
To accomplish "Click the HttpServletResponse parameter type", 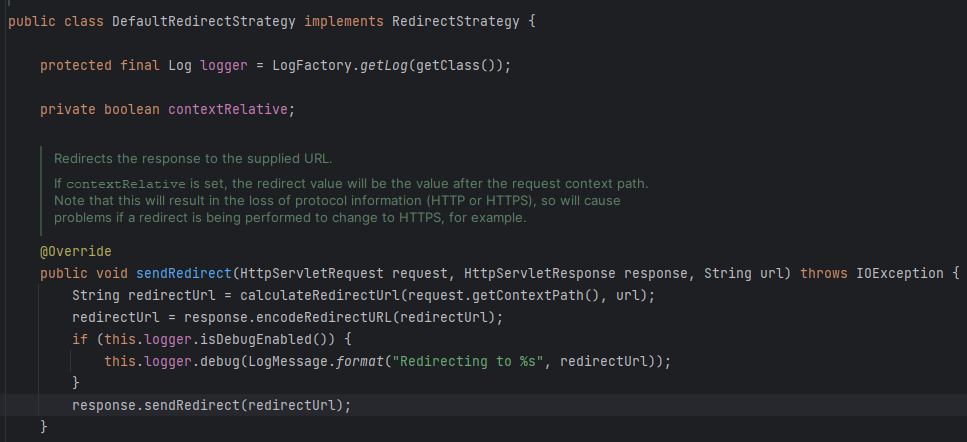I will (x=540, y=273).
